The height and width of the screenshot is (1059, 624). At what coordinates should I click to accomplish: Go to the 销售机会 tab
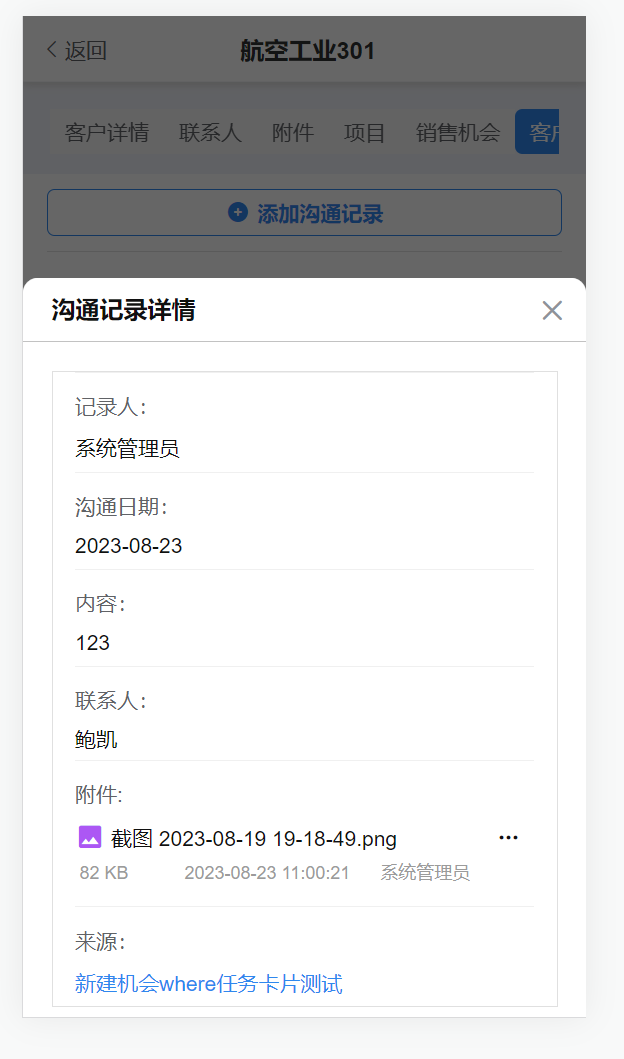pyautogui.click(x=457, y=133)
